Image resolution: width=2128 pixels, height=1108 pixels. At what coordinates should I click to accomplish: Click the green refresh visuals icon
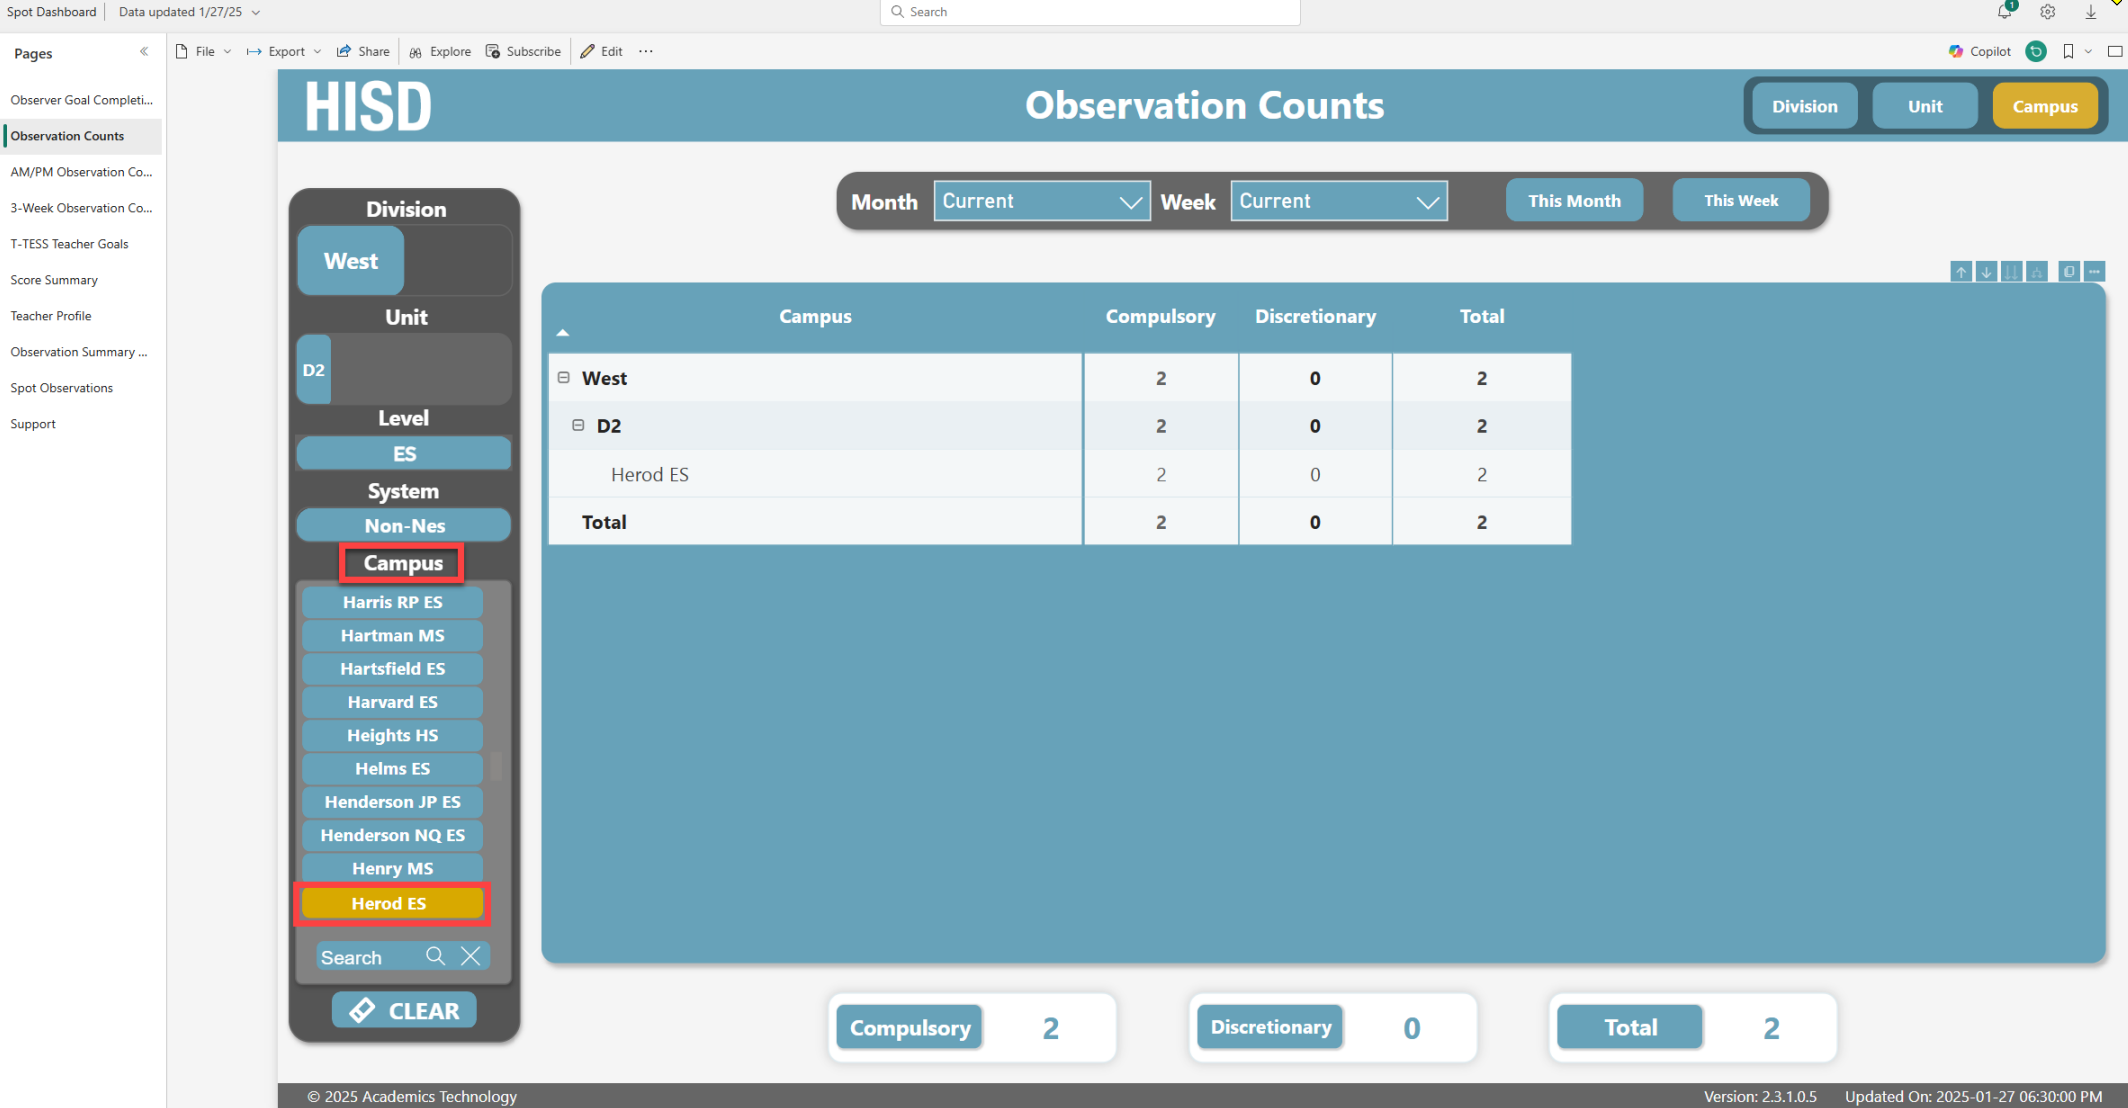pos(2035,51)
